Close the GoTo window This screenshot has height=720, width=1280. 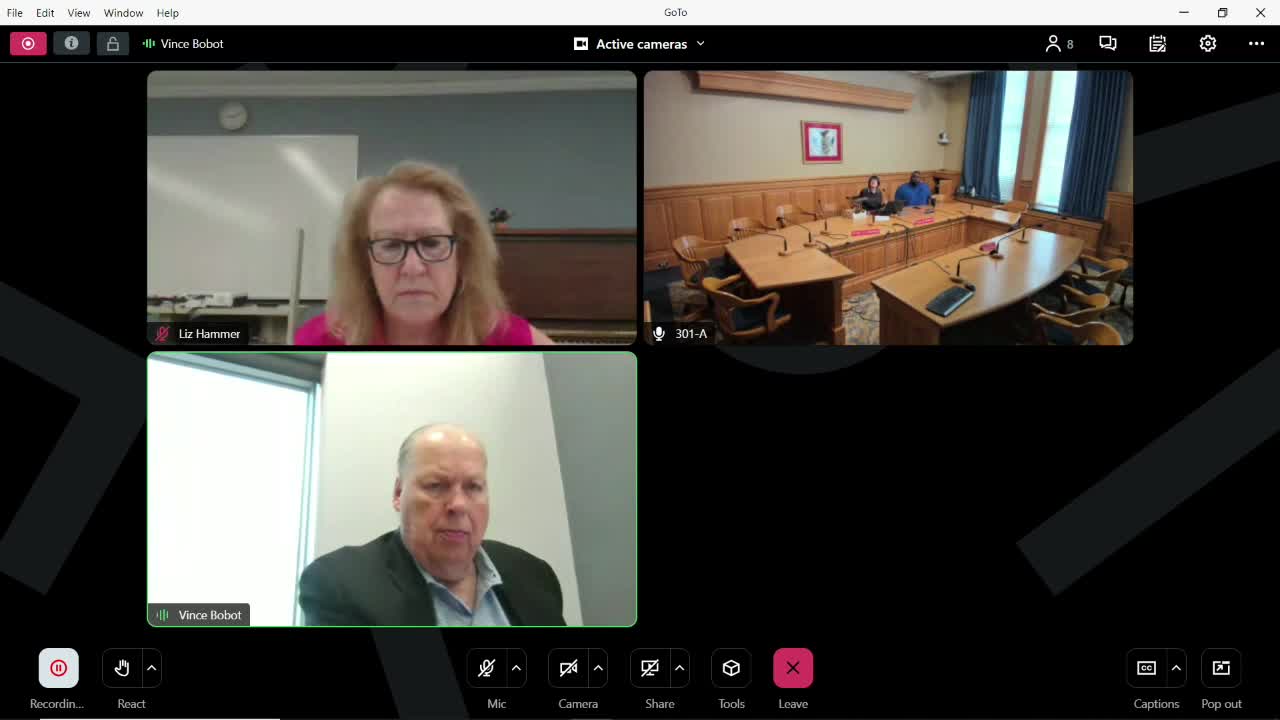point(1260,13)
